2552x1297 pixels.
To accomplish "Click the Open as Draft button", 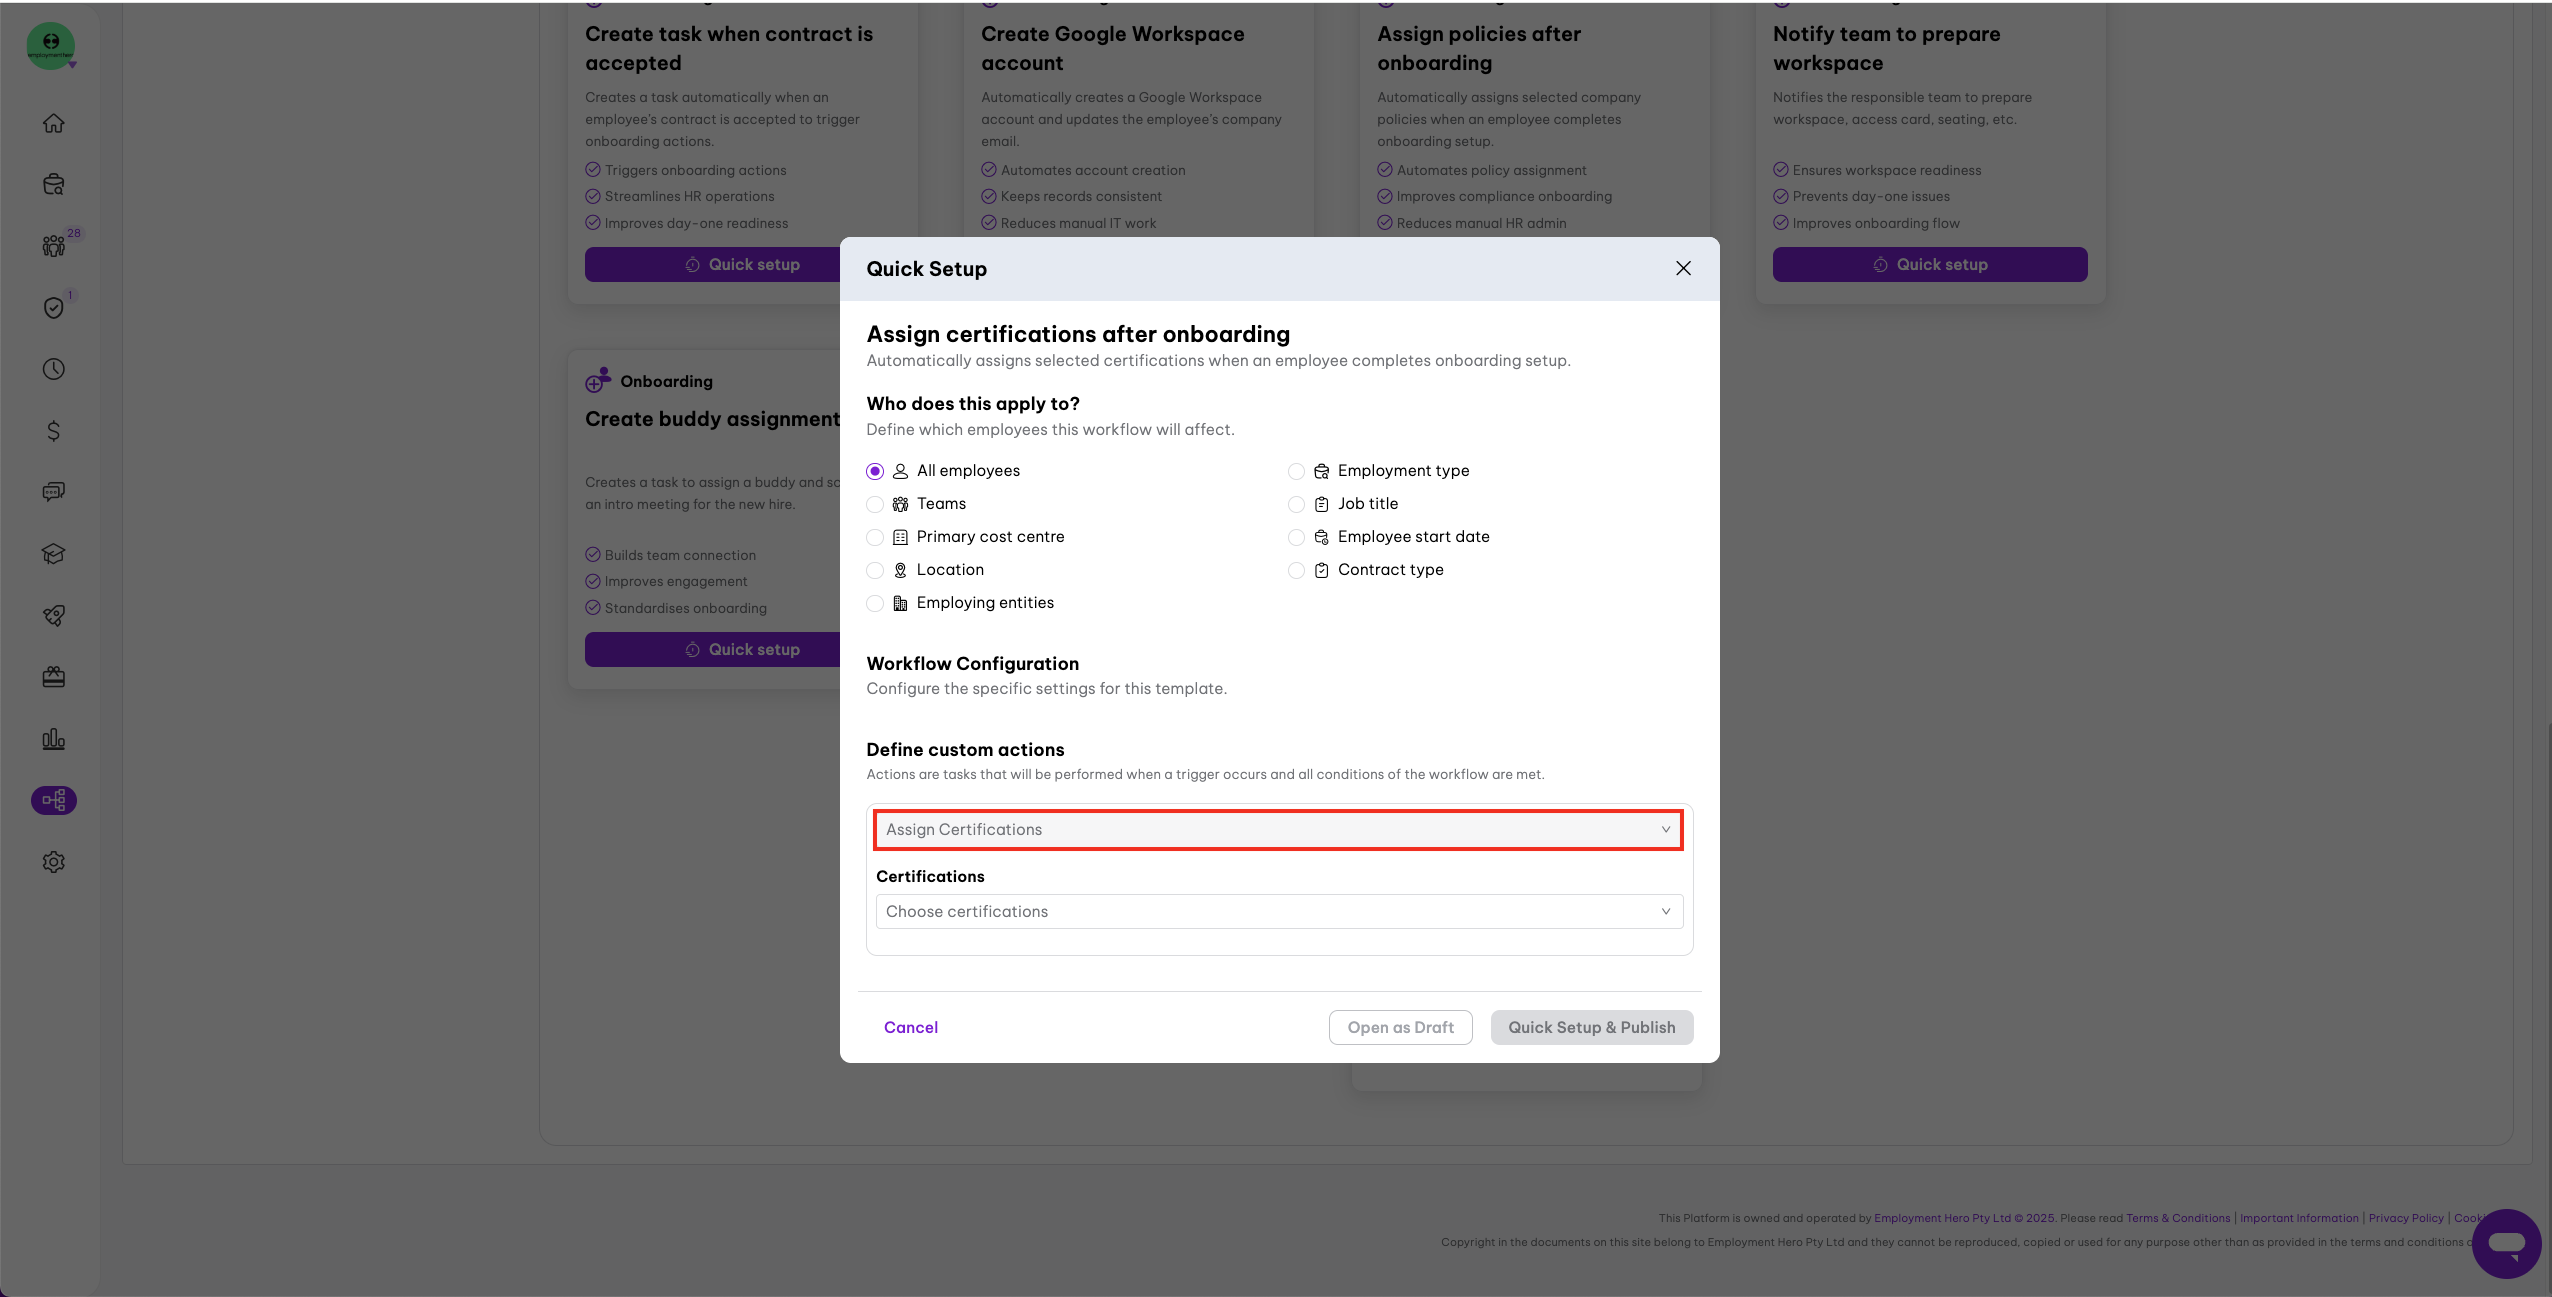I will tap(1400, 1028).
